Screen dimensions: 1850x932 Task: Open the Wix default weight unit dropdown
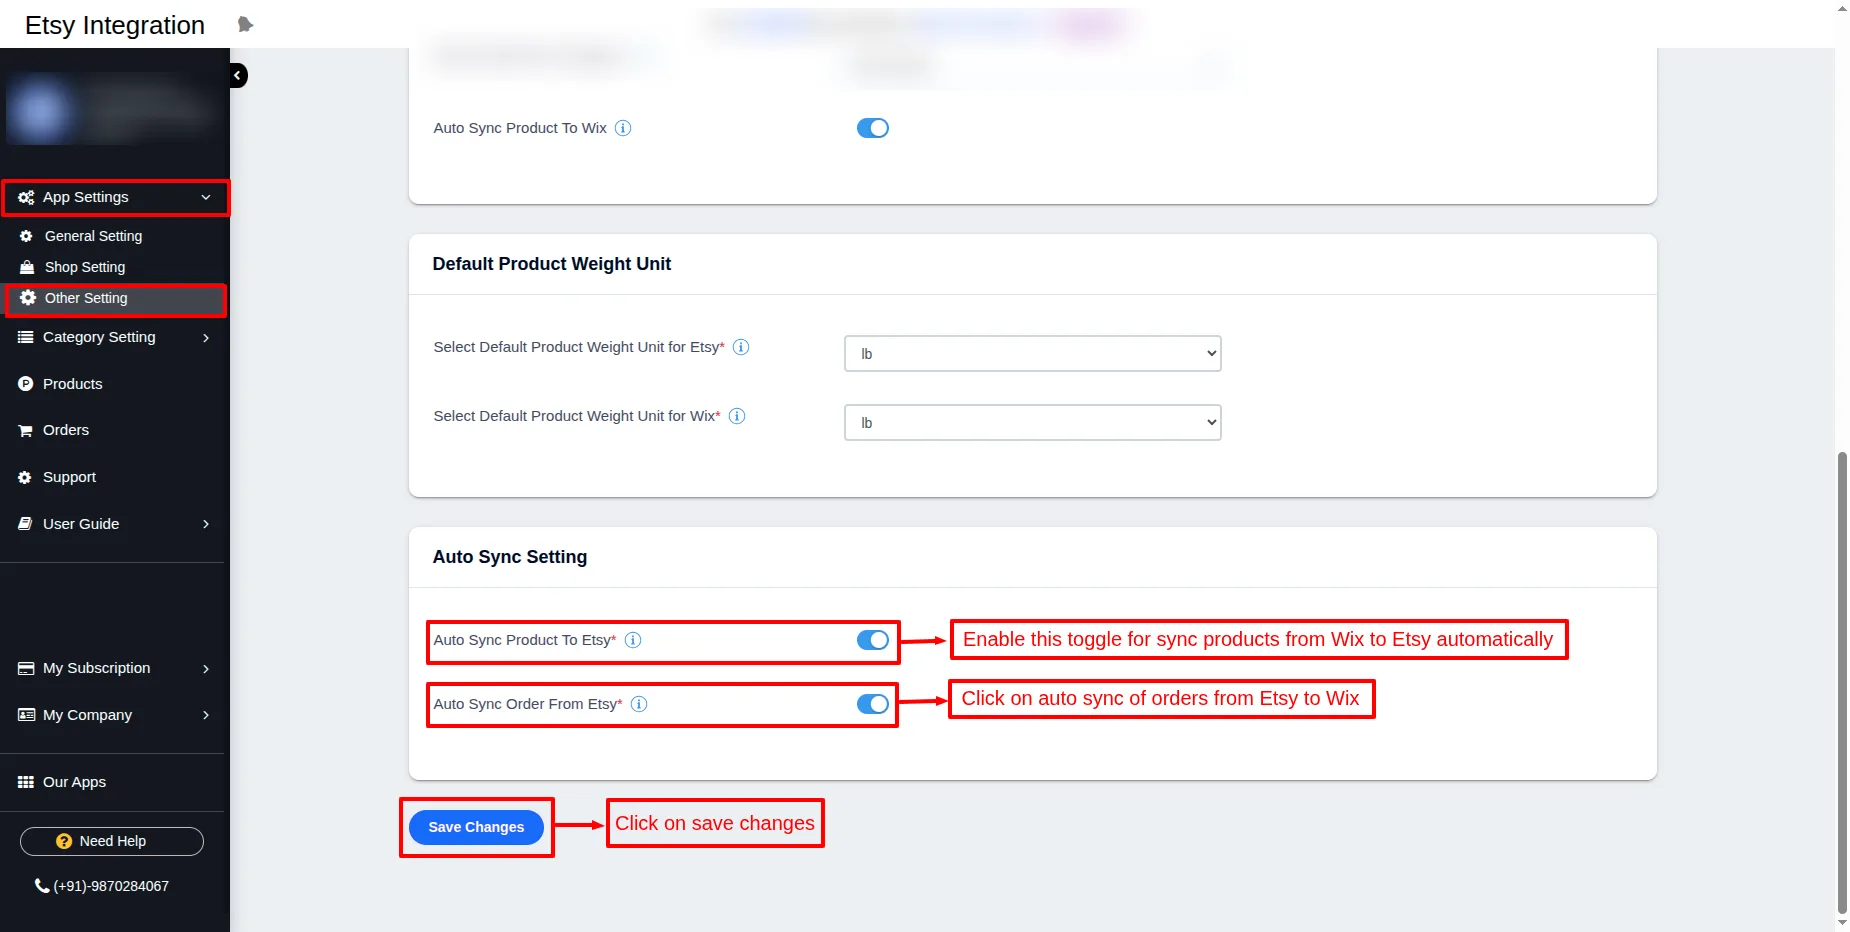pyautogui.click(x=1033, y=422)
